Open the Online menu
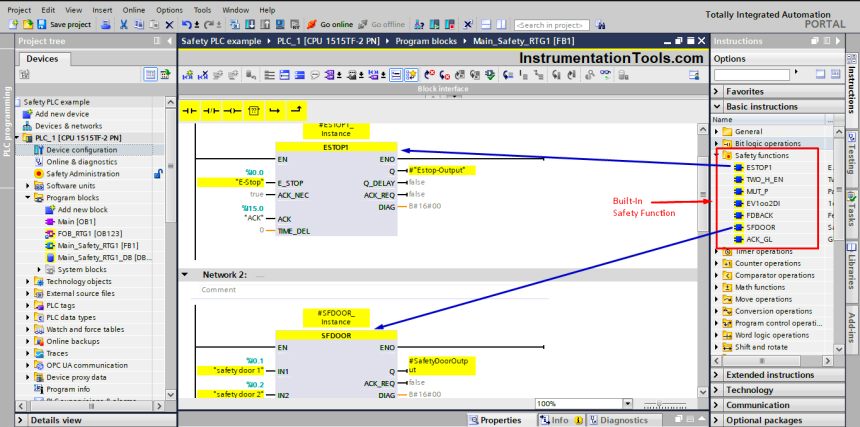The width and height of the screenshot is (860, 427). [x=134, y=10]
